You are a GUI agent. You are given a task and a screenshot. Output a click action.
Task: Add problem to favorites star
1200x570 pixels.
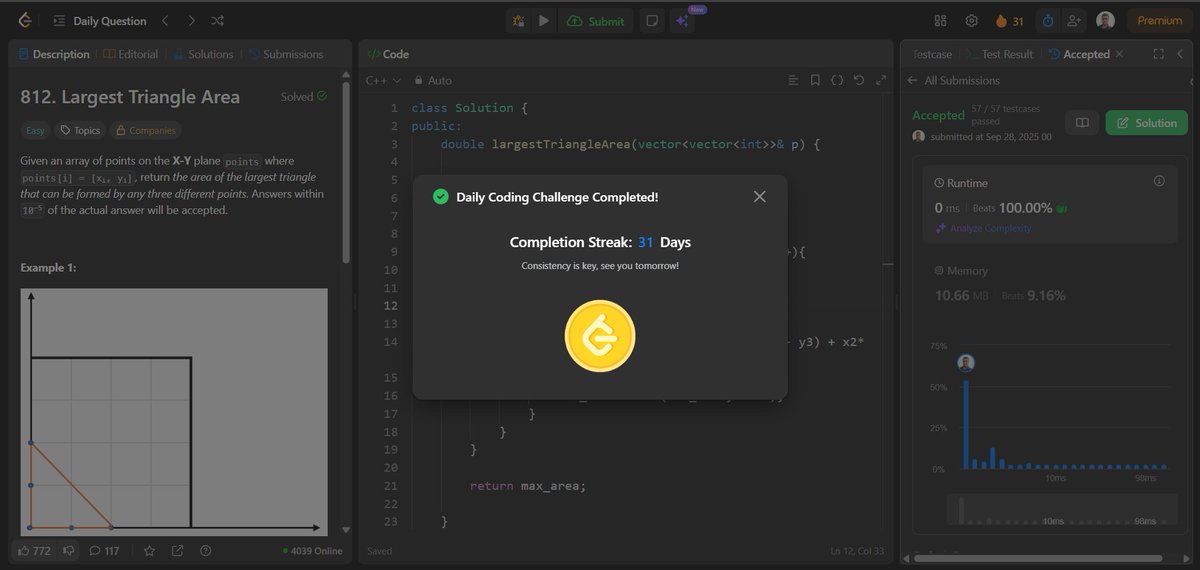click(149, 550)
